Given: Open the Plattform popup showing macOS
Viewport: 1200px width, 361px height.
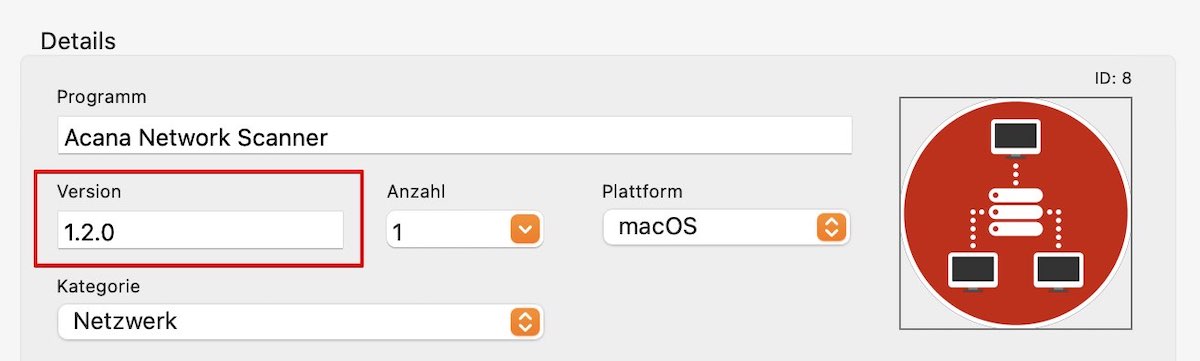Looking at the screenshot, I should click(726, 227).
